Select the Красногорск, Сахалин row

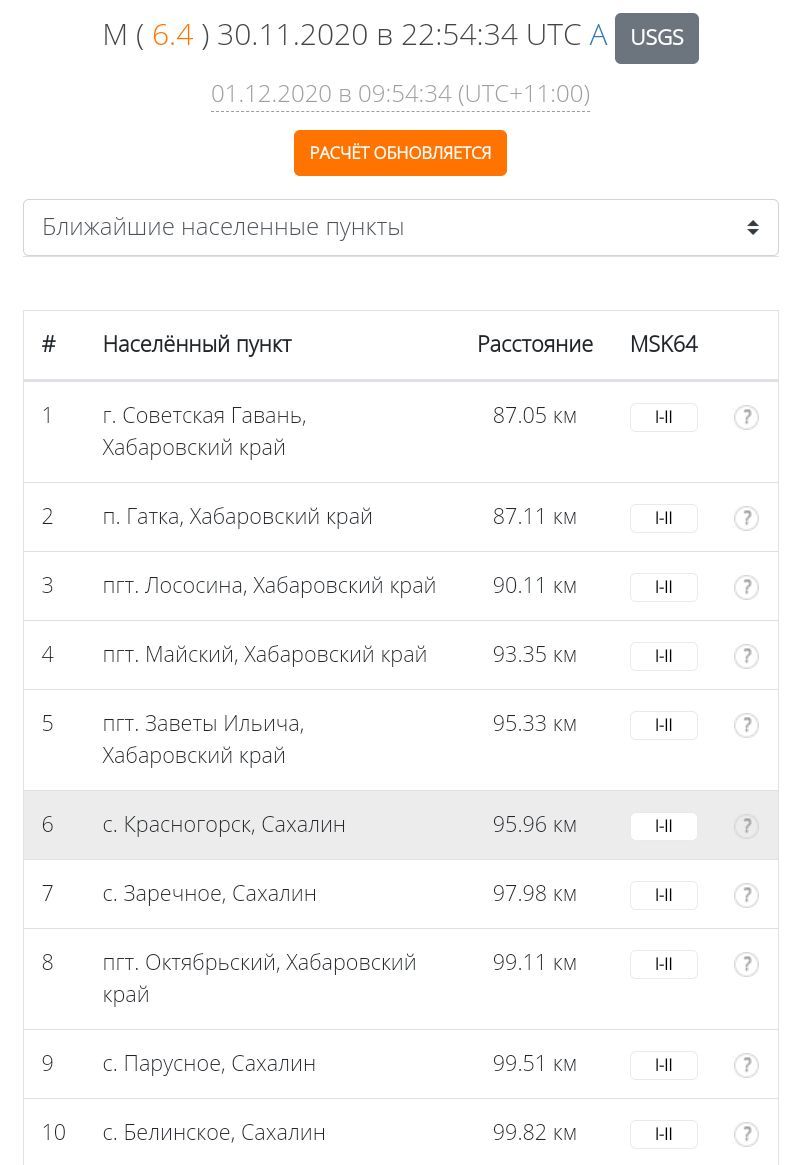coord(400,825)
